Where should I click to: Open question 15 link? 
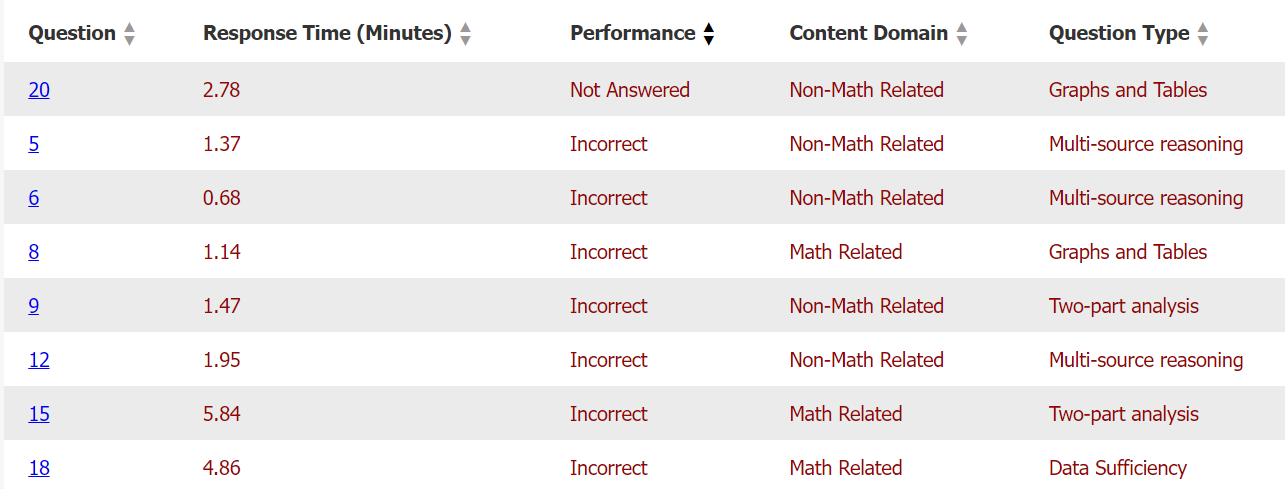pos(39,414)
